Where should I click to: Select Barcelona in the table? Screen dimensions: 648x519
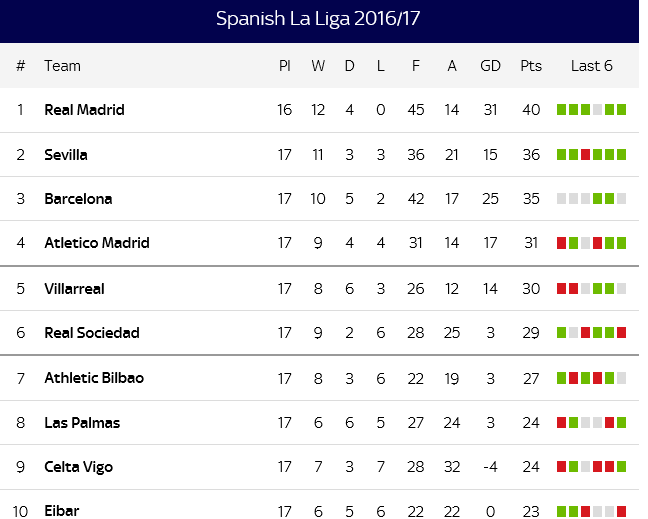78,199
